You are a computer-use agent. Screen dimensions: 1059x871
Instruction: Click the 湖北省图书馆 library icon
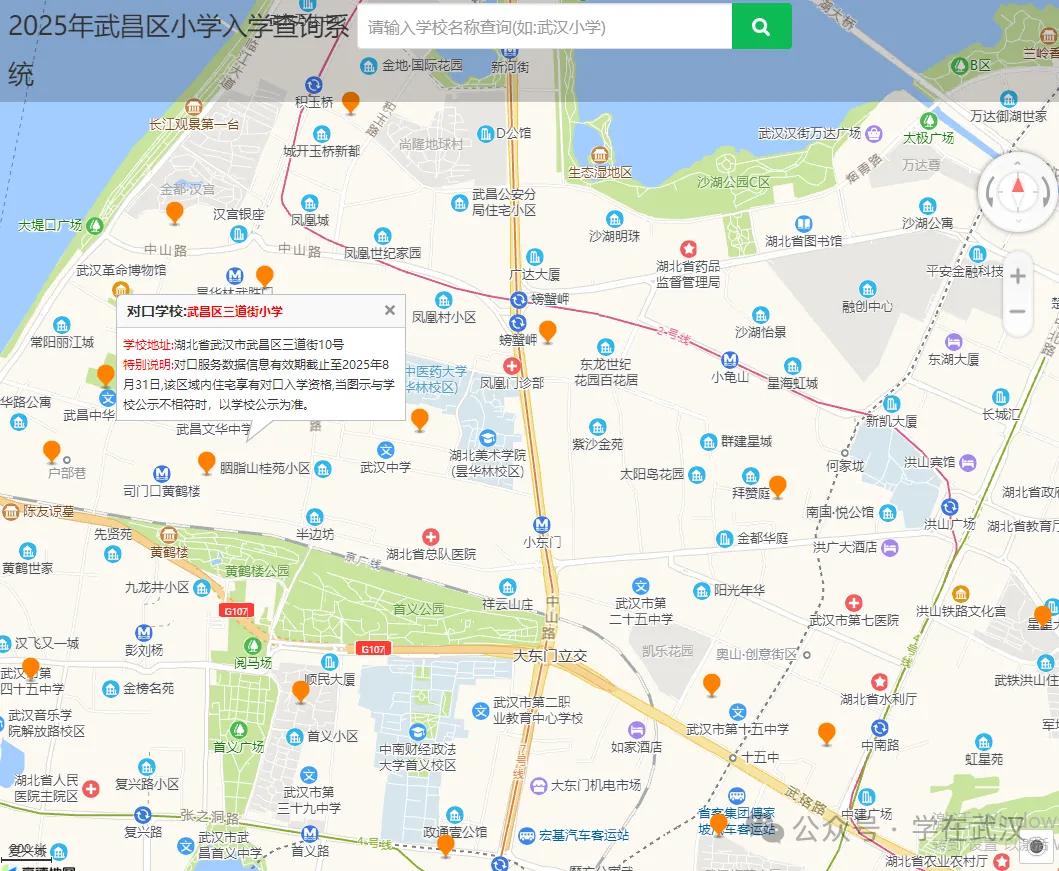803,223
